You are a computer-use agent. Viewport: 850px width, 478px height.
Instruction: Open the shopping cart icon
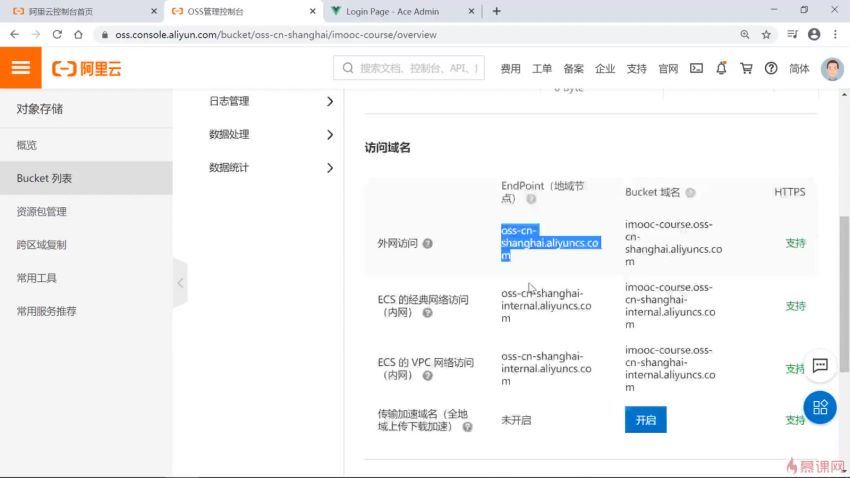coord(746,68)
